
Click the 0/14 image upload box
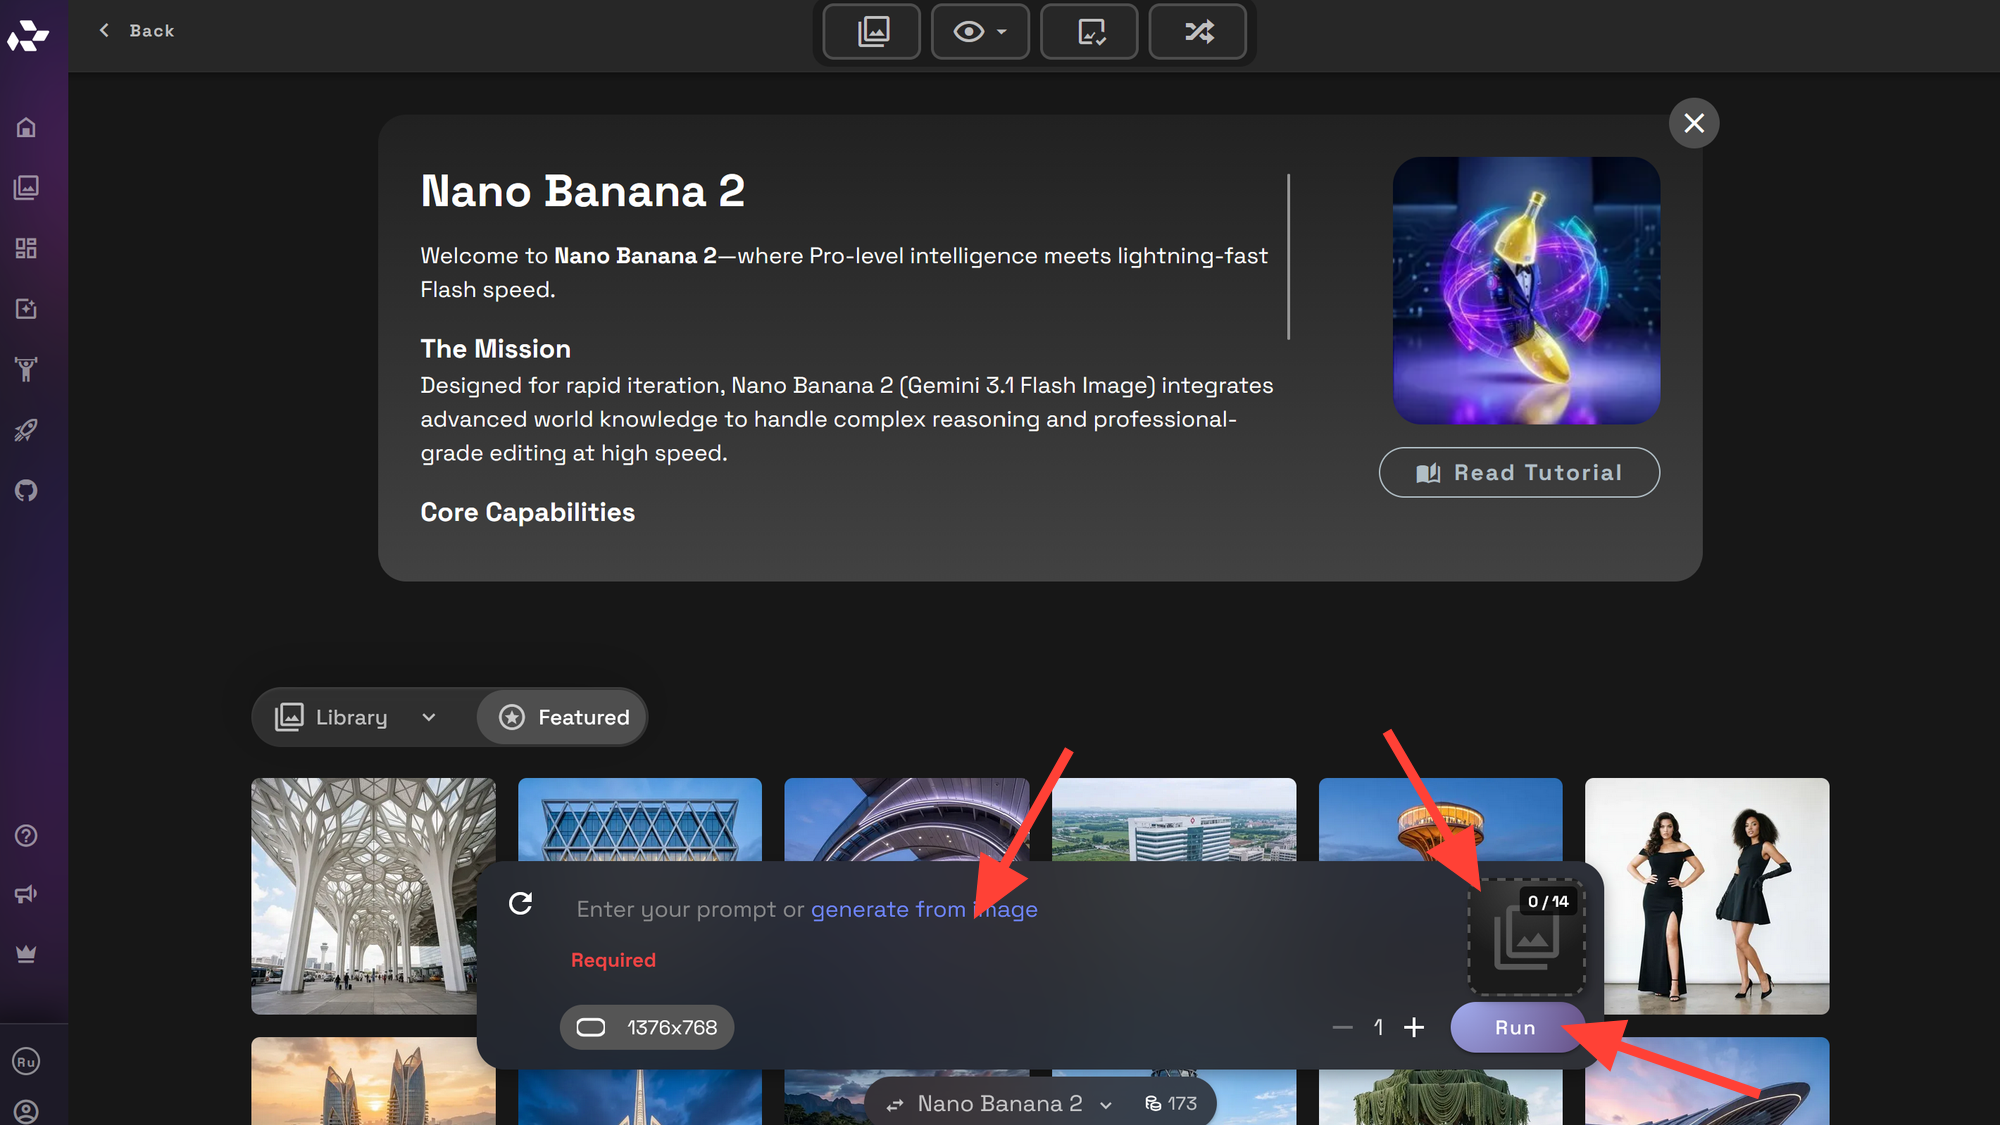(x=1526, y=938)
